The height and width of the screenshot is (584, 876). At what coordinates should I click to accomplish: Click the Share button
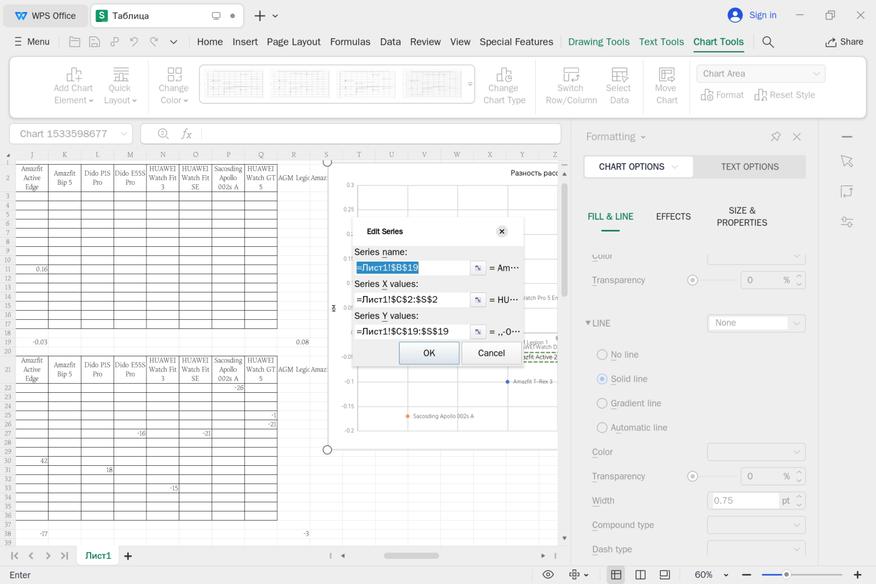844,42
